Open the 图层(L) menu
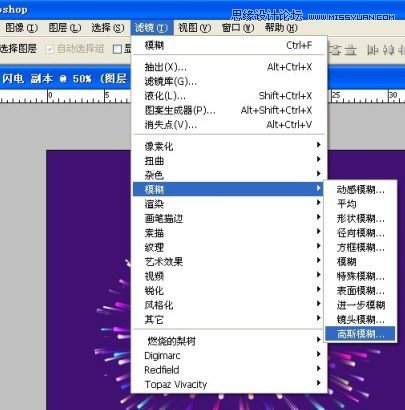The image size is (405, 410). point(65,28)
